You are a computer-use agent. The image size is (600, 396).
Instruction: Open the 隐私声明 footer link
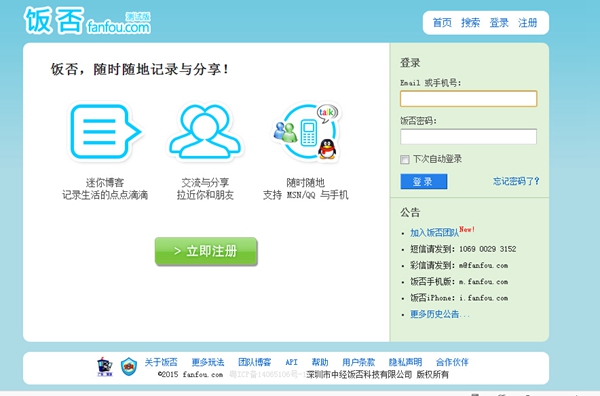[x=405, y=362]
